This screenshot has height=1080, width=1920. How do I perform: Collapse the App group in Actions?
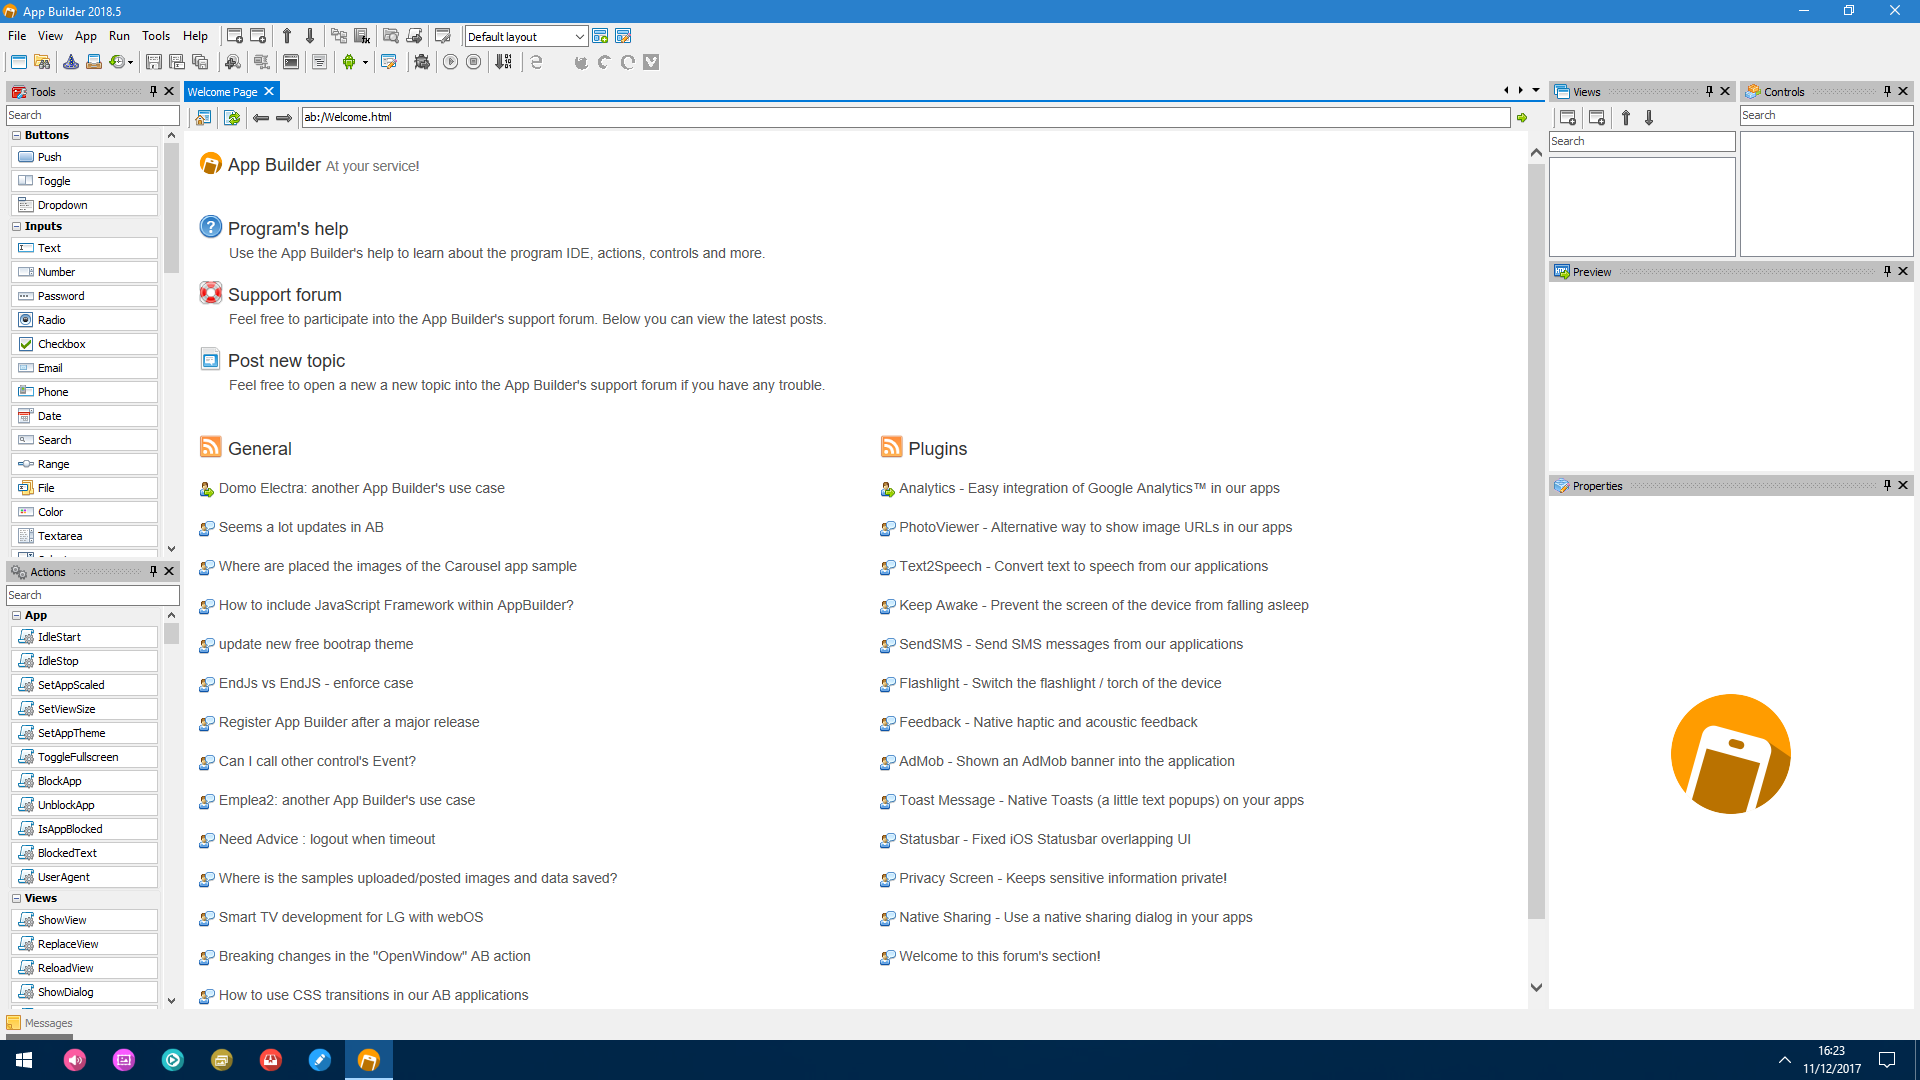tap(17, 615)
